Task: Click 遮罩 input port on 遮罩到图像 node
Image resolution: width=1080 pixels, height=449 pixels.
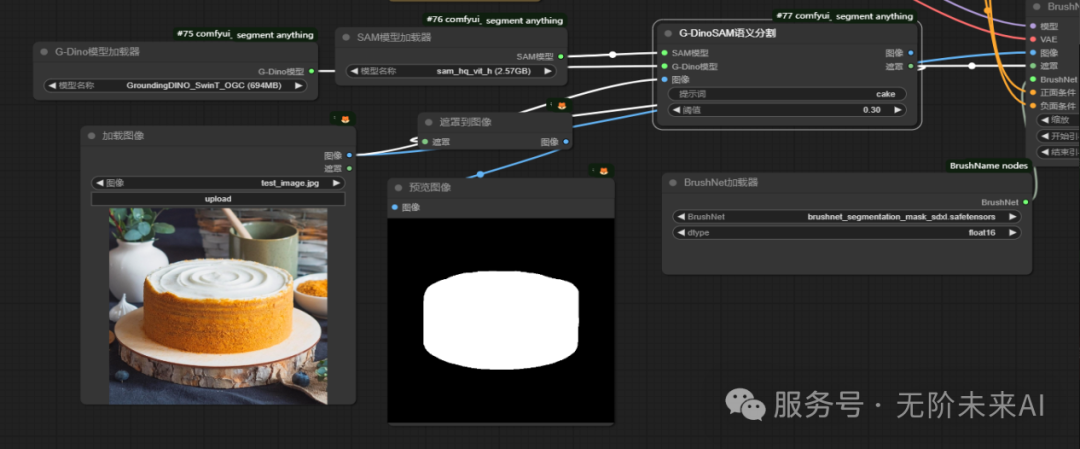Action: (425, 142)
